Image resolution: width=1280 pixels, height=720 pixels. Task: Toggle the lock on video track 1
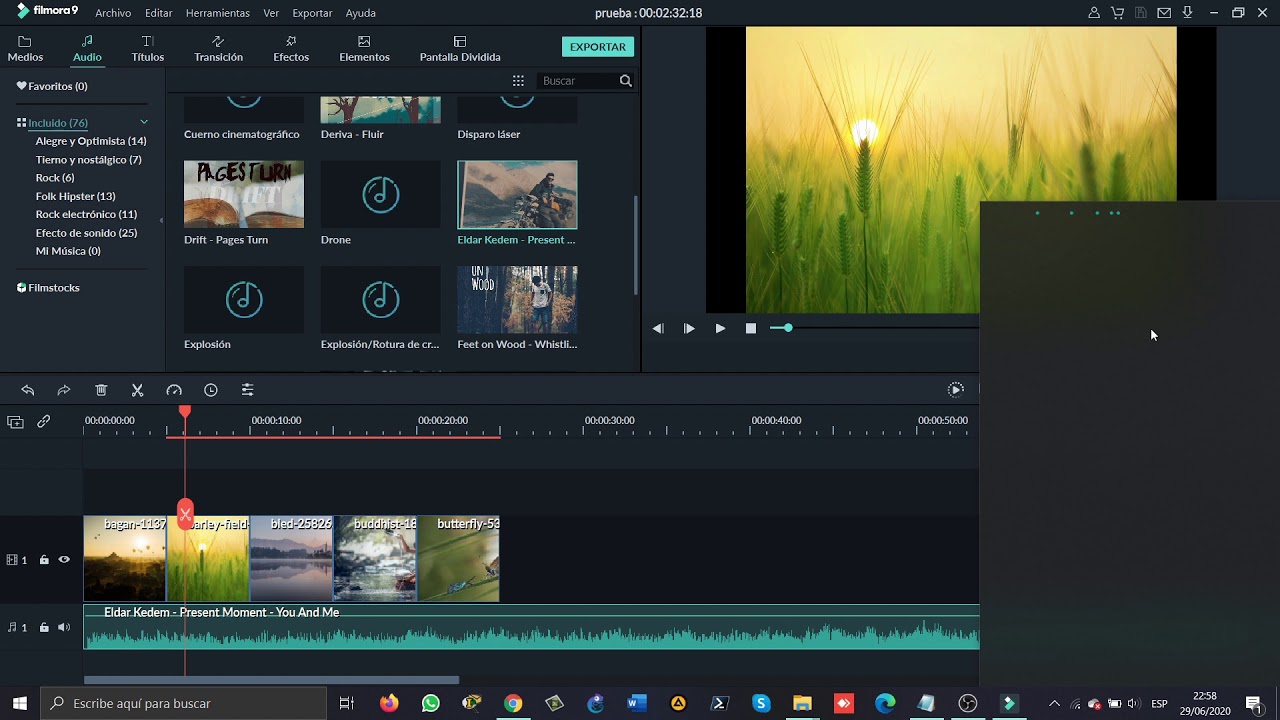44,560
